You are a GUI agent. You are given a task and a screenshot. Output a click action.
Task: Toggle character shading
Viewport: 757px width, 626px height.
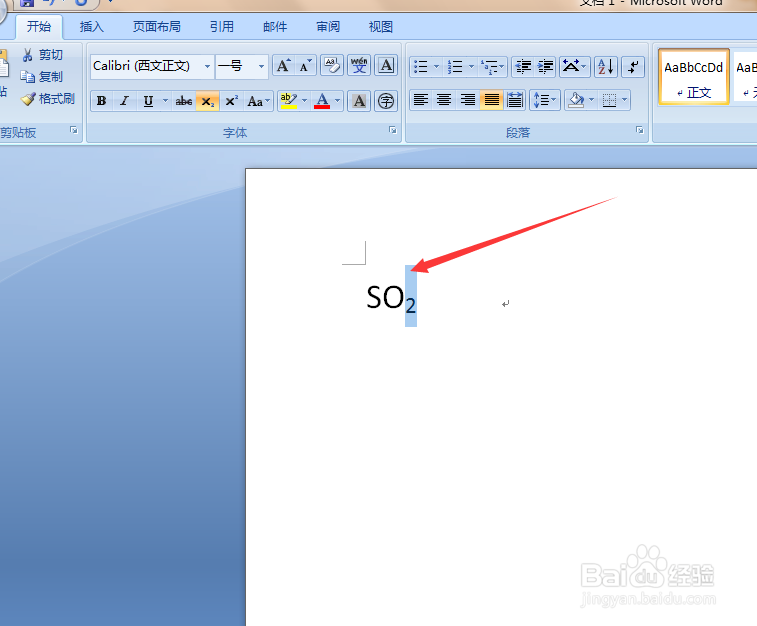359,101
